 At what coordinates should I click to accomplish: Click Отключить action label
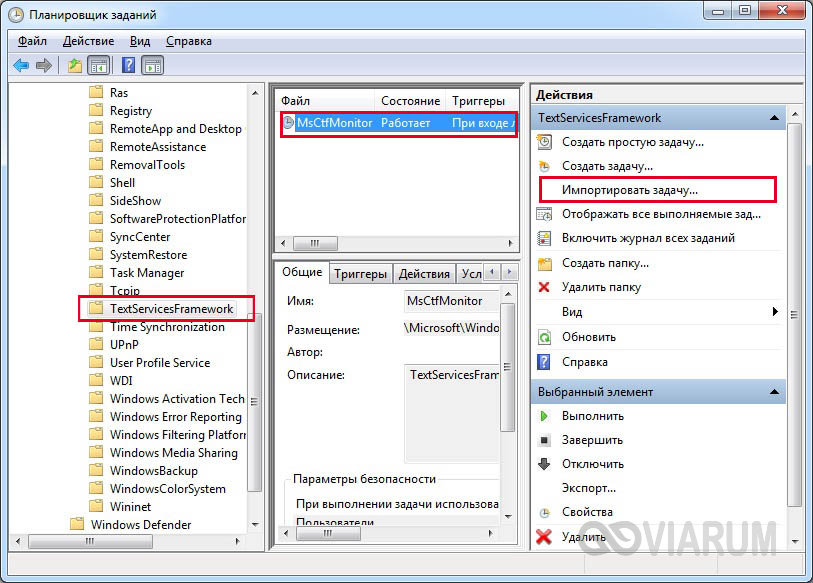[x=593, y=464]
